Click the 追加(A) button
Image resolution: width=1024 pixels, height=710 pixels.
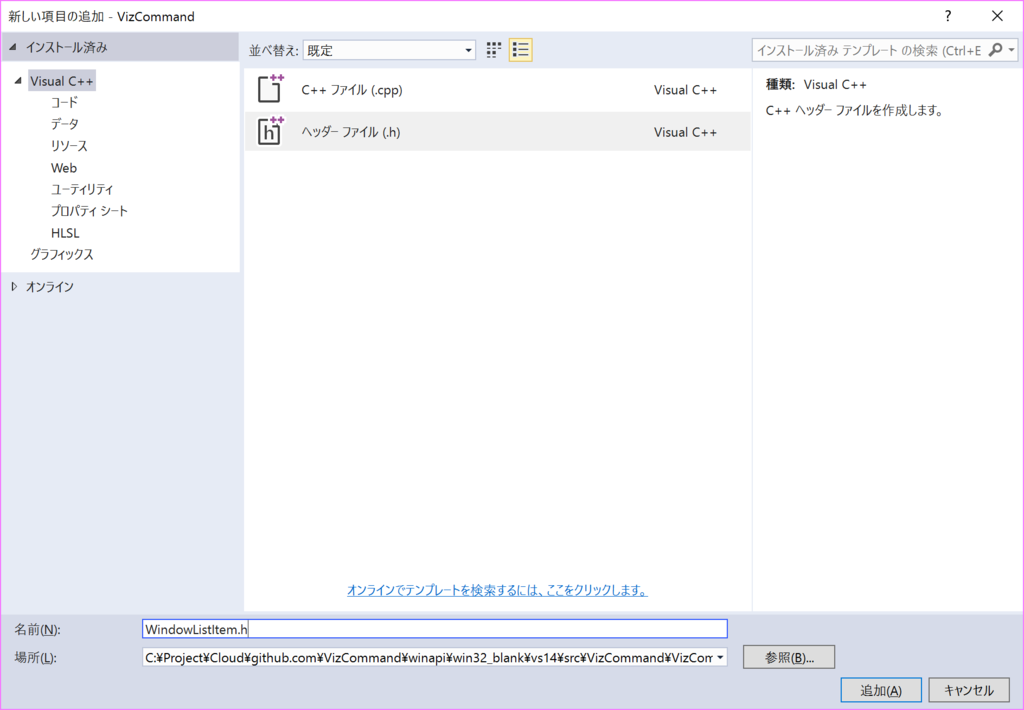(881, 690)
